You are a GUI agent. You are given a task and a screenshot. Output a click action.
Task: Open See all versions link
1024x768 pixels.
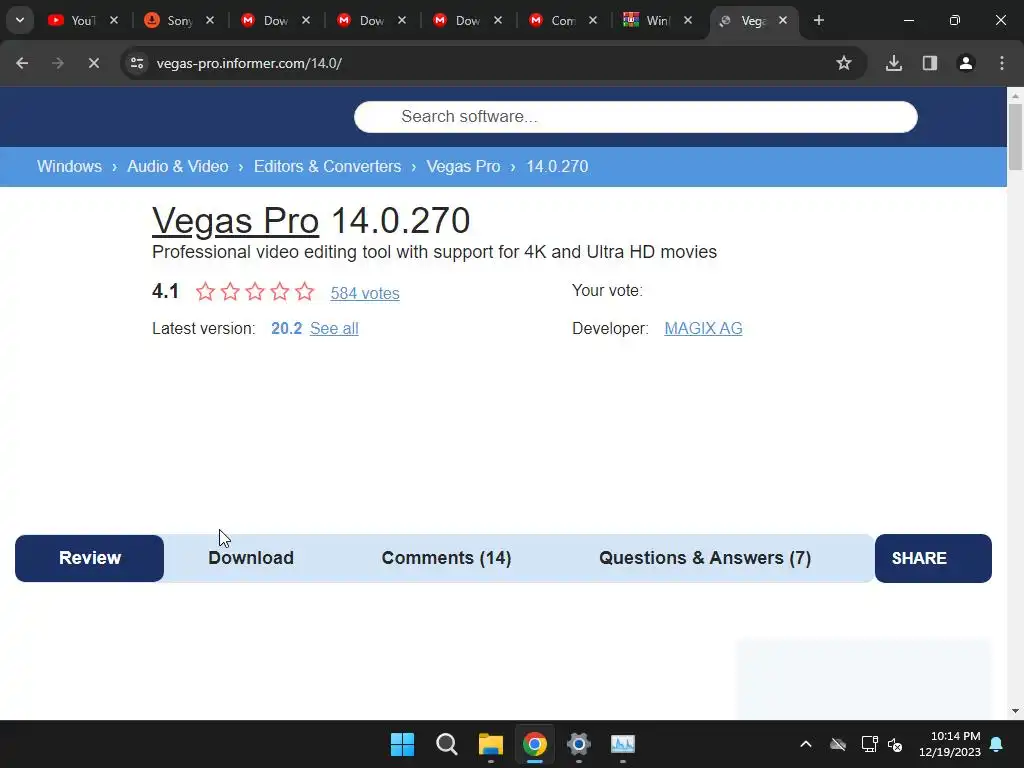click(334, 328)
